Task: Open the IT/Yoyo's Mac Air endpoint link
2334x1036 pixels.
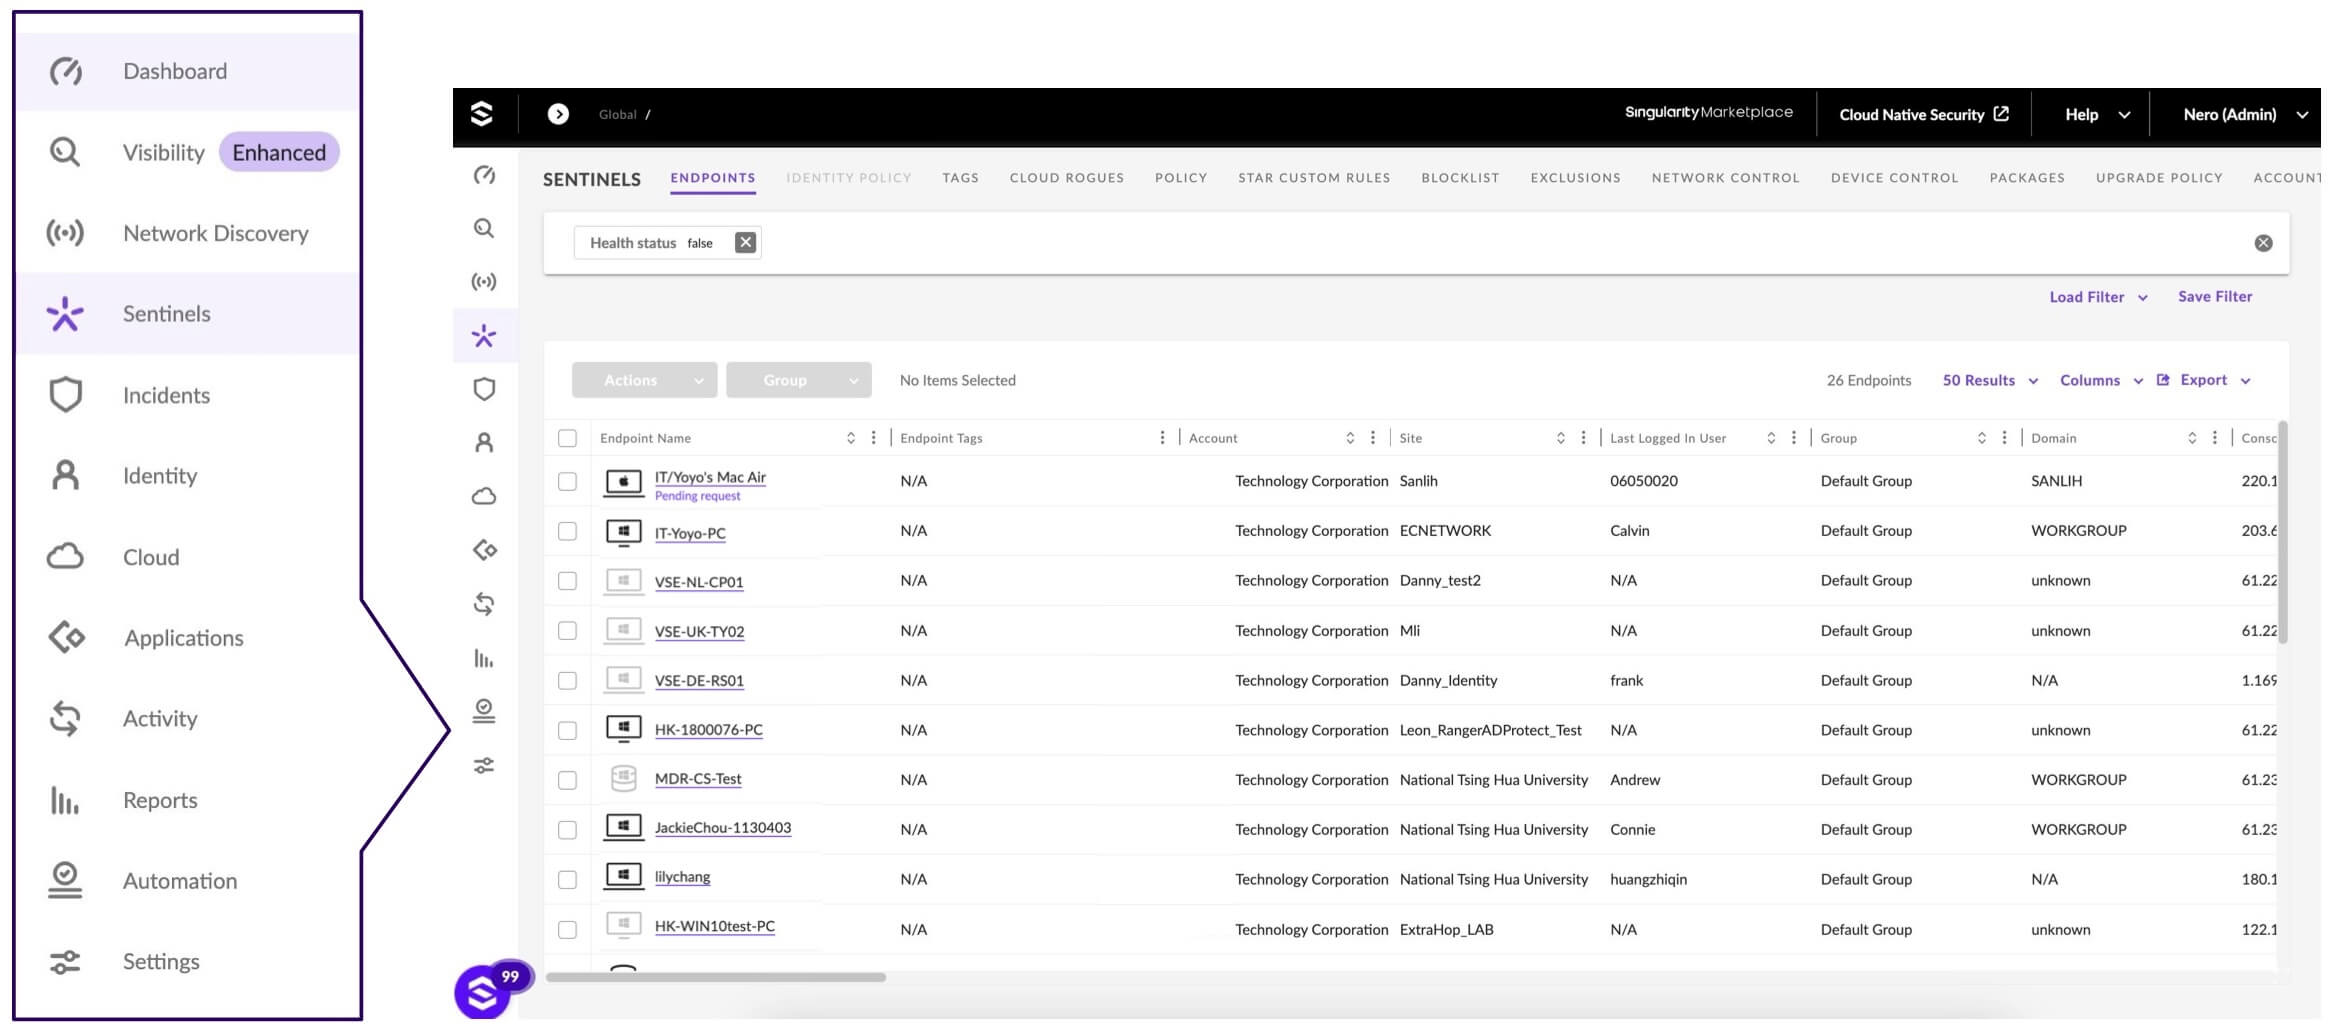Action: click(x=710, y=478)
